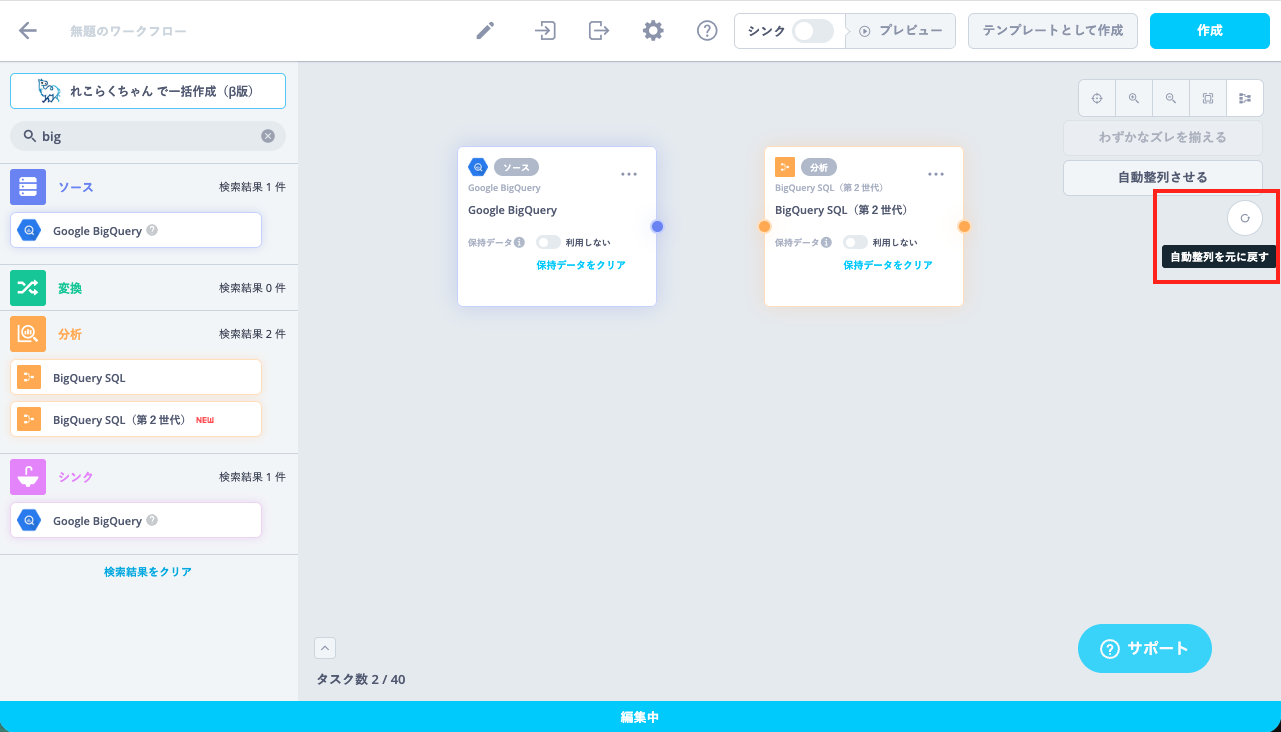The width and height of the screenshot is (1281, 732).
Task: Click output connector of Google BigQuery node
Action: 657,226
